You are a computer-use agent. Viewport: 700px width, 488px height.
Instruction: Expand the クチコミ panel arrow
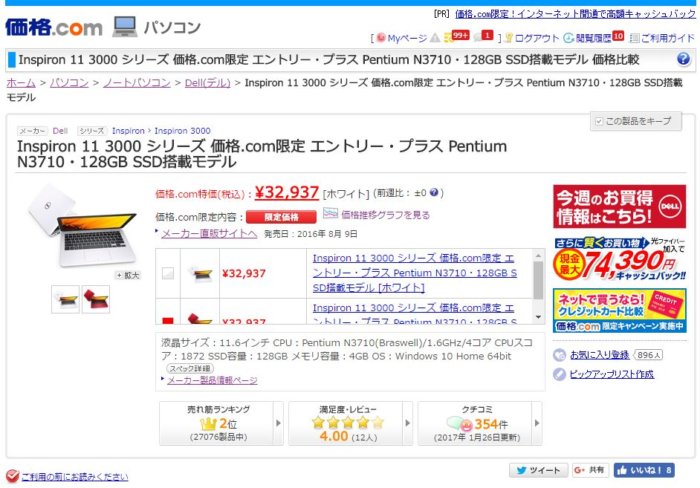(x=537, y=423)
